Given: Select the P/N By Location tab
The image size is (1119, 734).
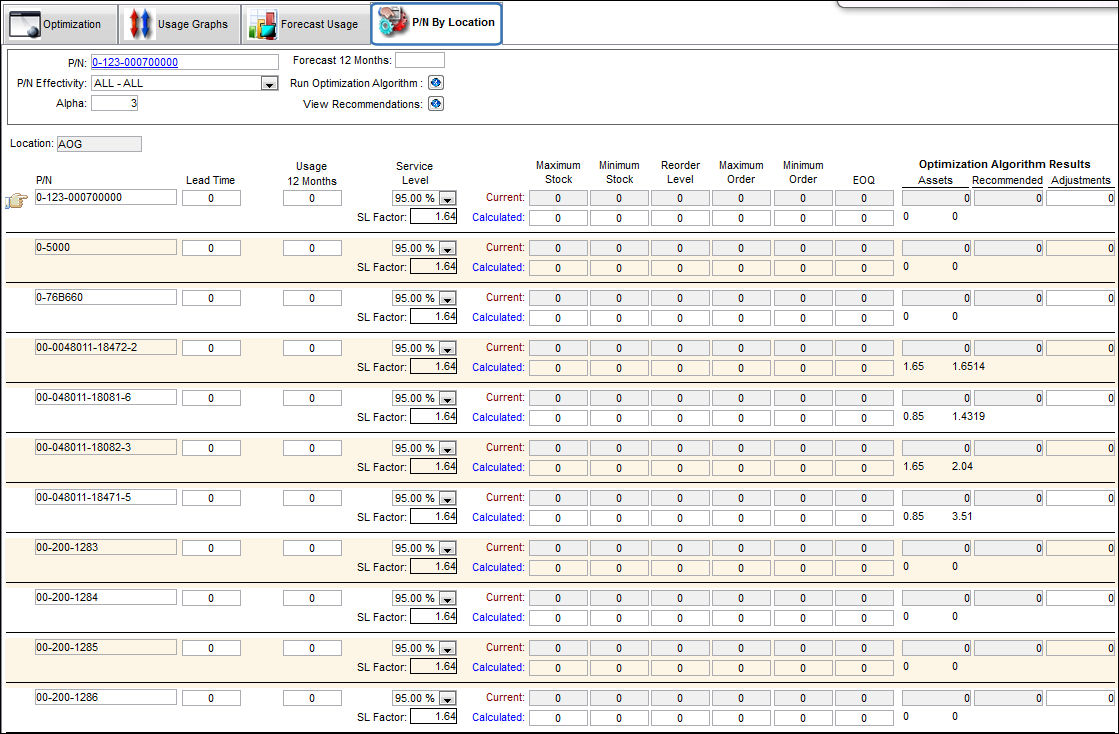Looking at the screenshot, I should [x=436, y=24].
